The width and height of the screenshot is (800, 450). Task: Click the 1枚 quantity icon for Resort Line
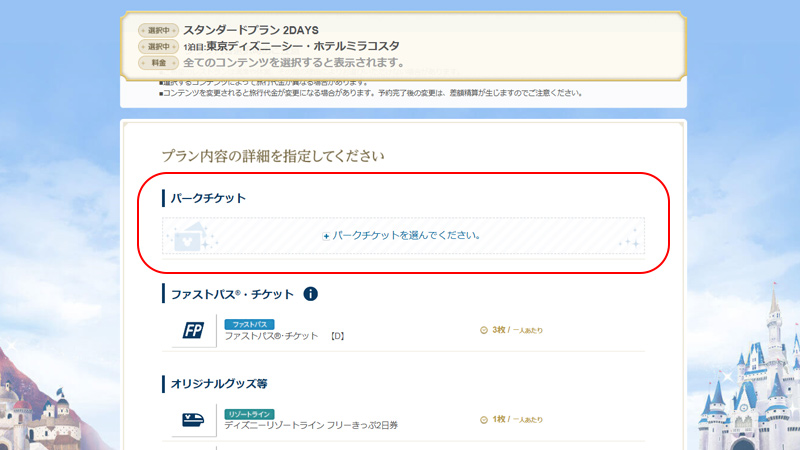click(484, 419)
